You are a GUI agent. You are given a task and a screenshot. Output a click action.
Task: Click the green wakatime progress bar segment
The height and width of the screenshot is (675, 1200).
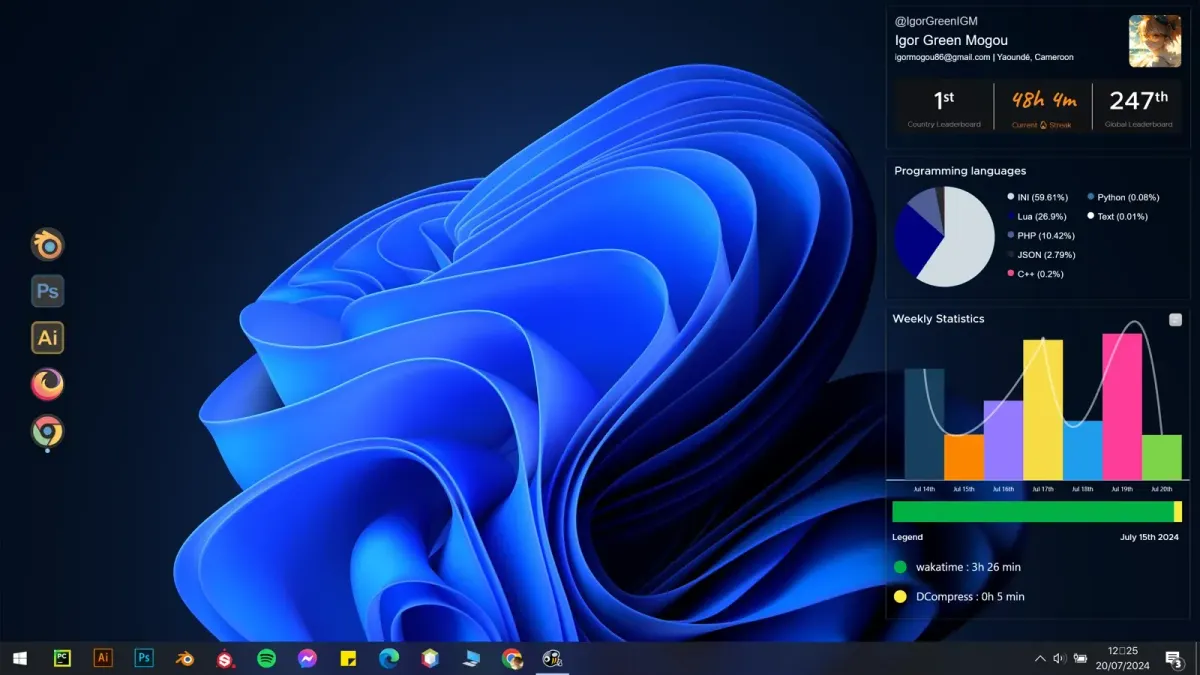pos(1033,512)
